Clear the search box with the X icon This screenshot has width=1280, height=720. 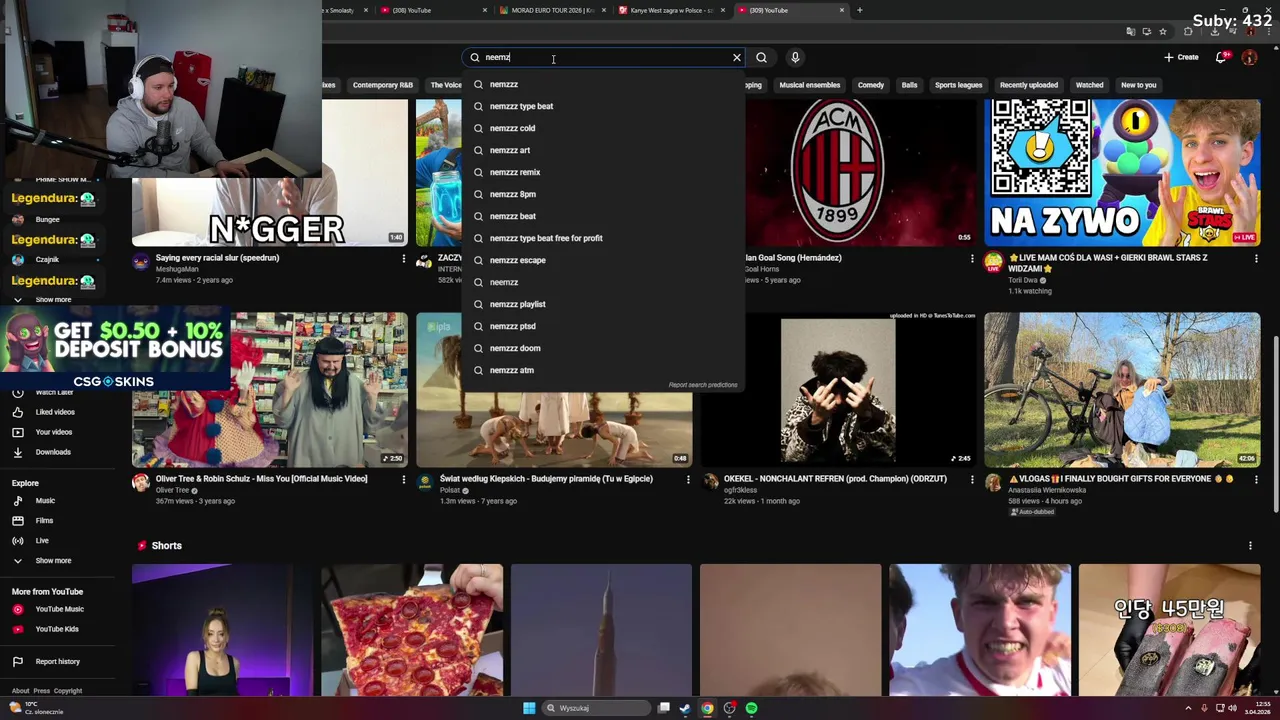coord(737,57)
